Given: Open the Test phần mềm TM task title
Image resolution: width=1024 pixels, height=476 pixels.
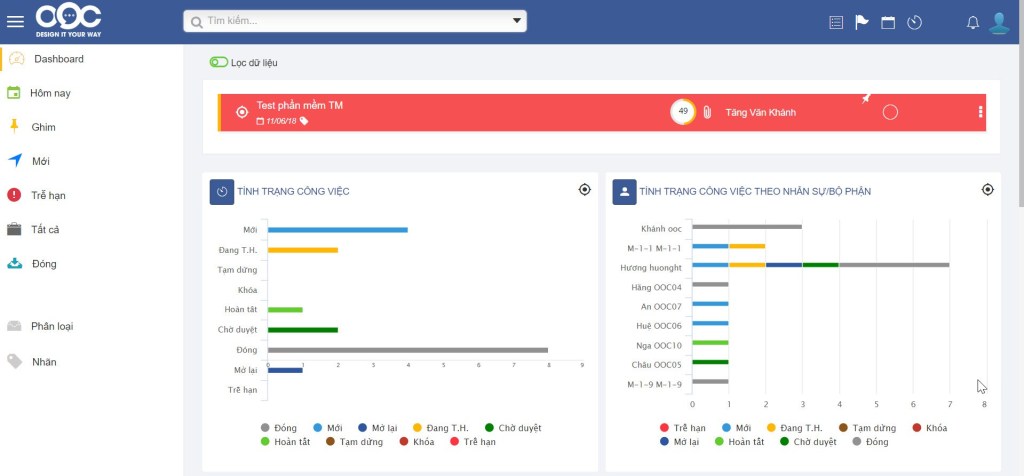Looking at the screenshot, I should [x=299, y=105].
